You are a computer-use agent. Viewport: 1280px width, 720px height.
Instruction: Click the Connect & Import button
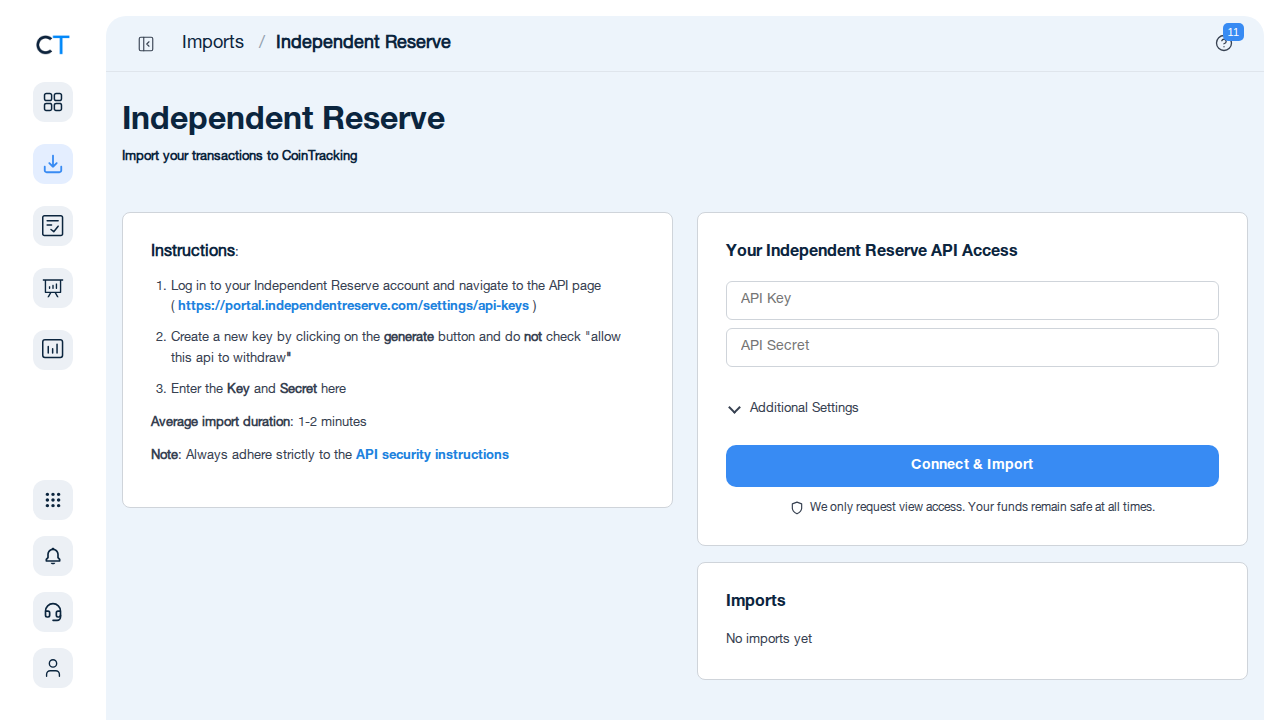point(972,466)
